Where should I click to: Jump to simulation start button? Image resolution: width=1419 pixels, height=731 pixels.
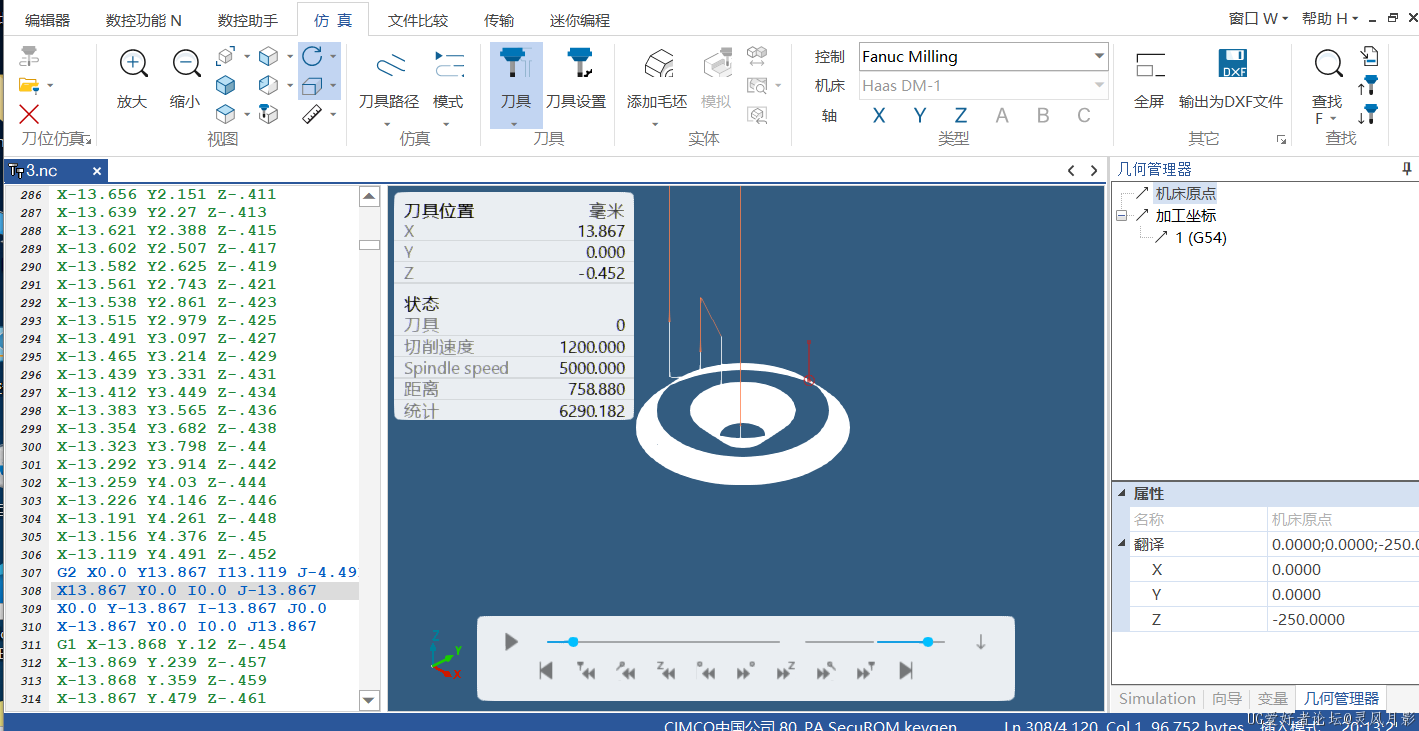coord(546,671)
